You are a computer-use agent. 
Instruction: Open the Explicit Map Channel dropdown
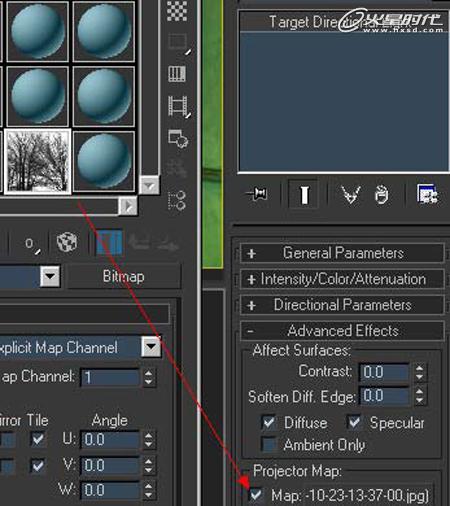coord(151,347)
